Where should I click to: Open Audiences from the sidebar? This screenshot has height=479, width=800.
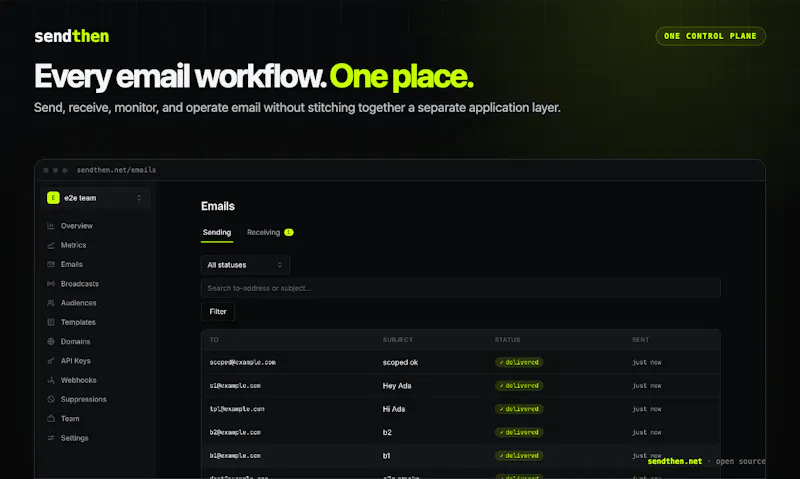click(x=78, y=303)
